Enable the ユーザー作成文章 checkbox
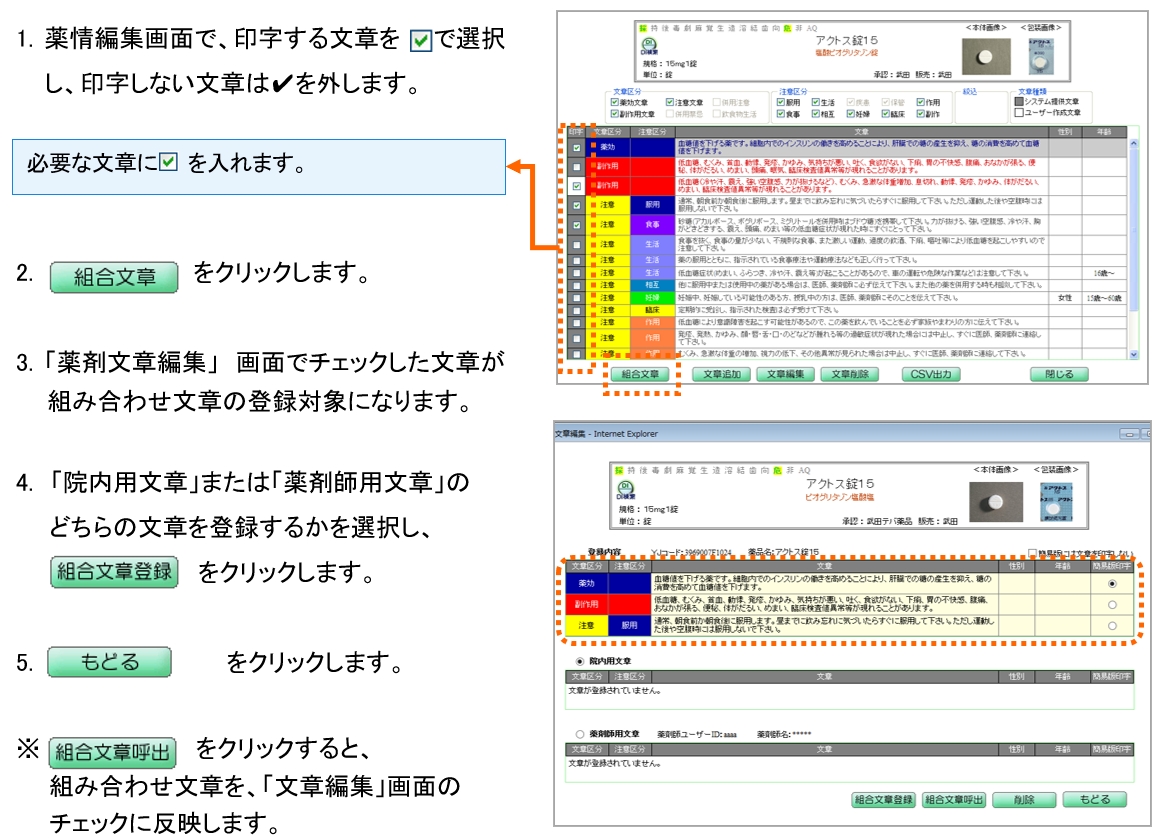This screenshot has width=1163, height=838. [x=1021, y=113]
